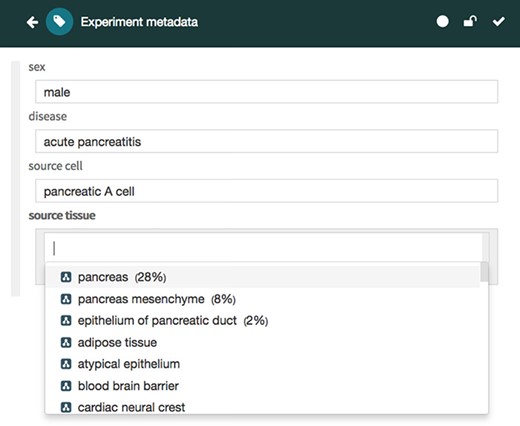Click the source cell label
This screenshot has width=520, height=426.
point(55,166)
